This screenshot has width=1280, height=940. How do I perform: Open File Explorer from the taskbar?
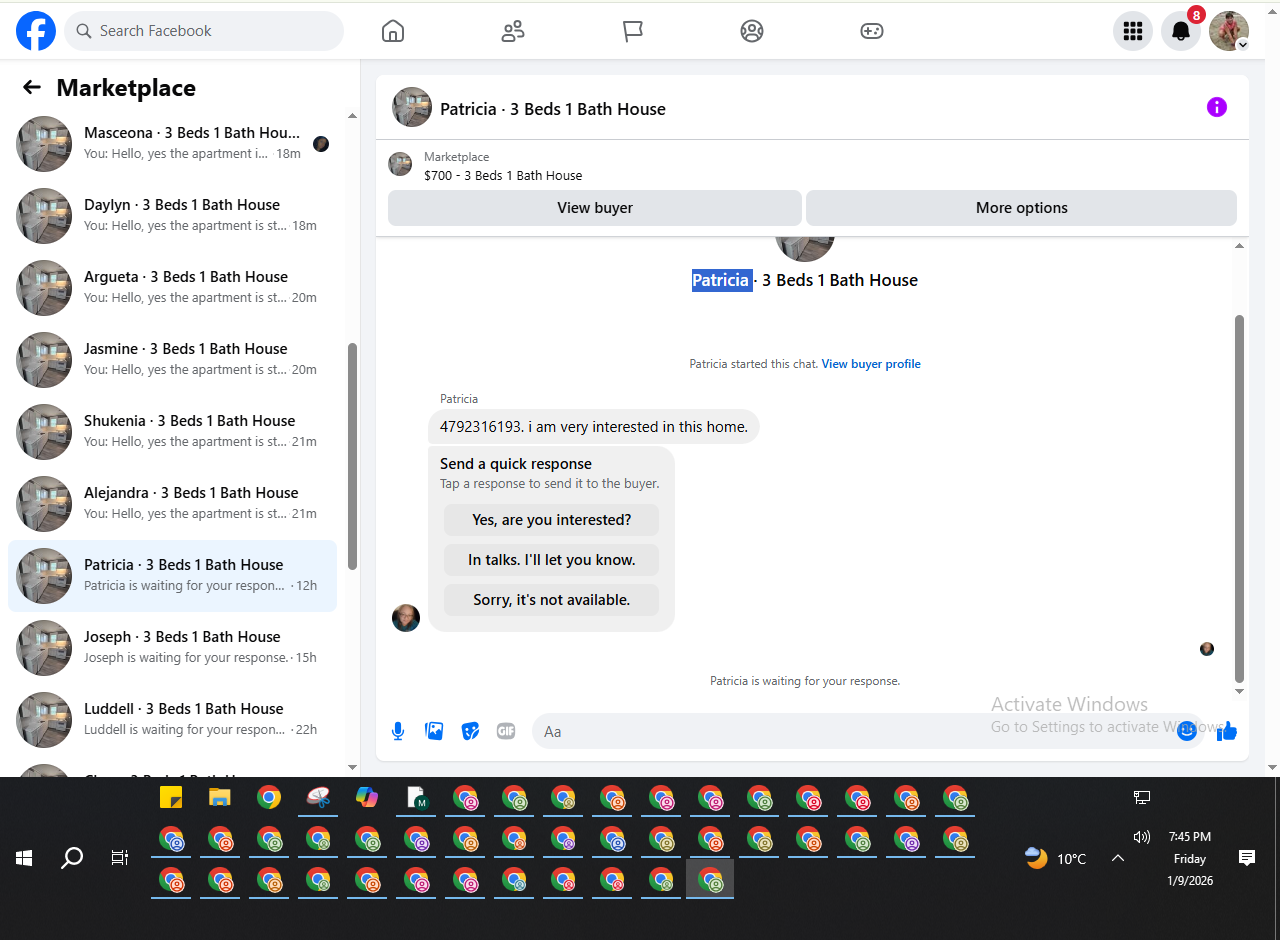pyautogui.click(x=220, y=798)
